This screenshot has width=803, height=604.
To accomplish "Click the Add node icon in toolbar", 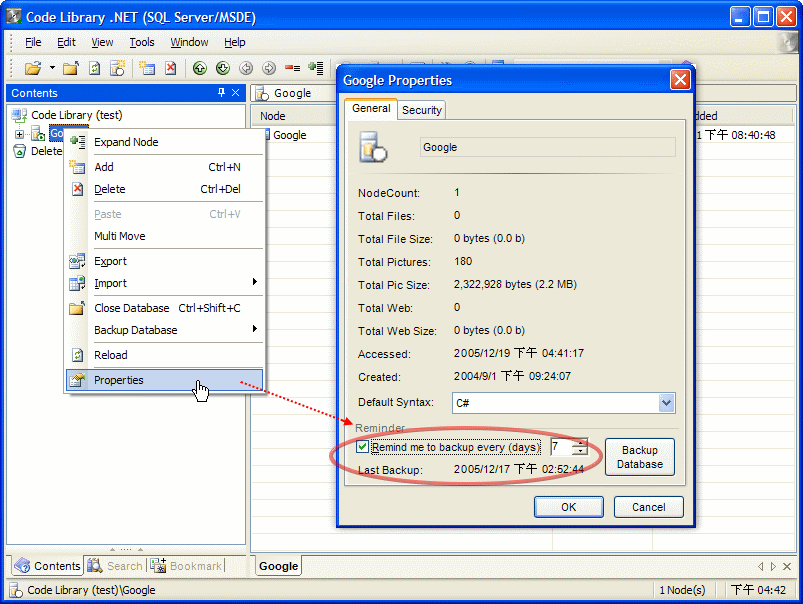I will [147, 68].
